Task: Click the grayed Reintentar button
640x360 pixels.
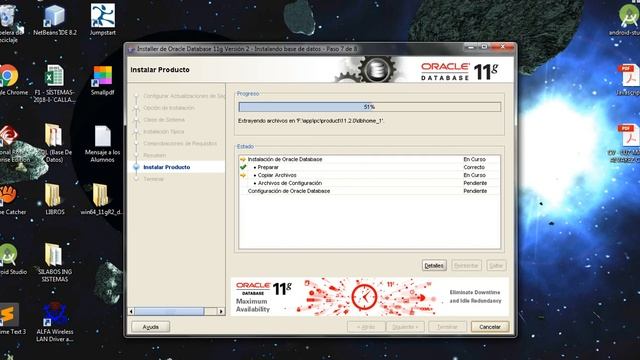Action: point(466,265)
